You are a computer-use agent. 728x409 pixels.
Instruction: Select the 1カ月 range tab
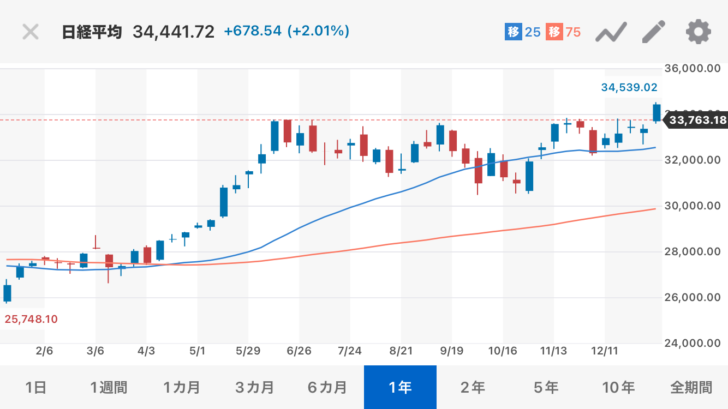181,387
